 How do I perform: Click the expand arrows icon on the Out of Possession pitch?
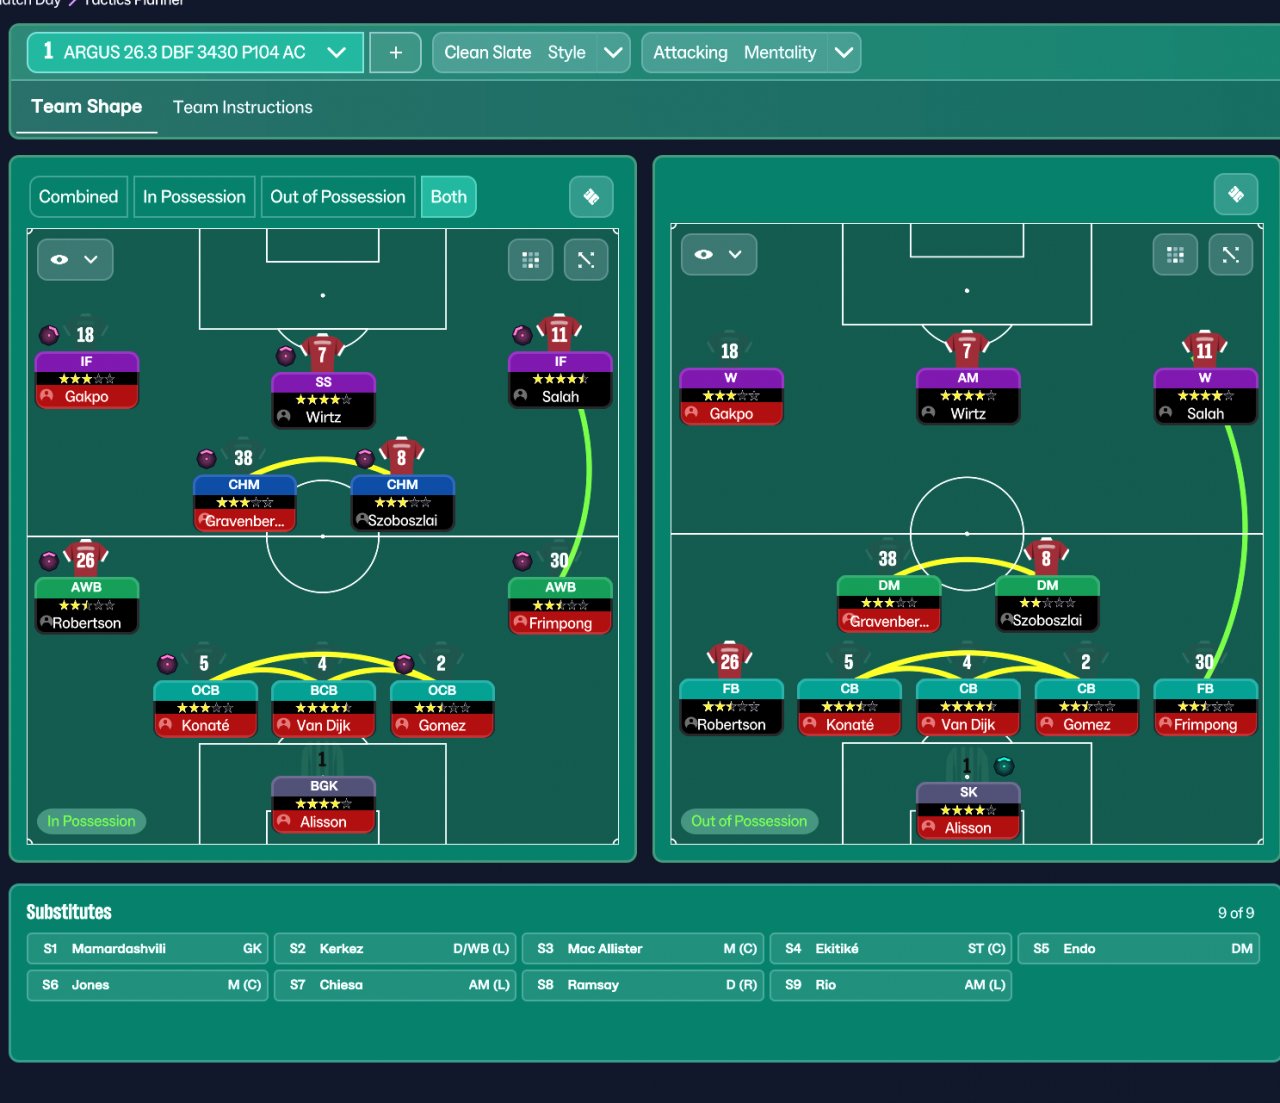(1230, 255)
